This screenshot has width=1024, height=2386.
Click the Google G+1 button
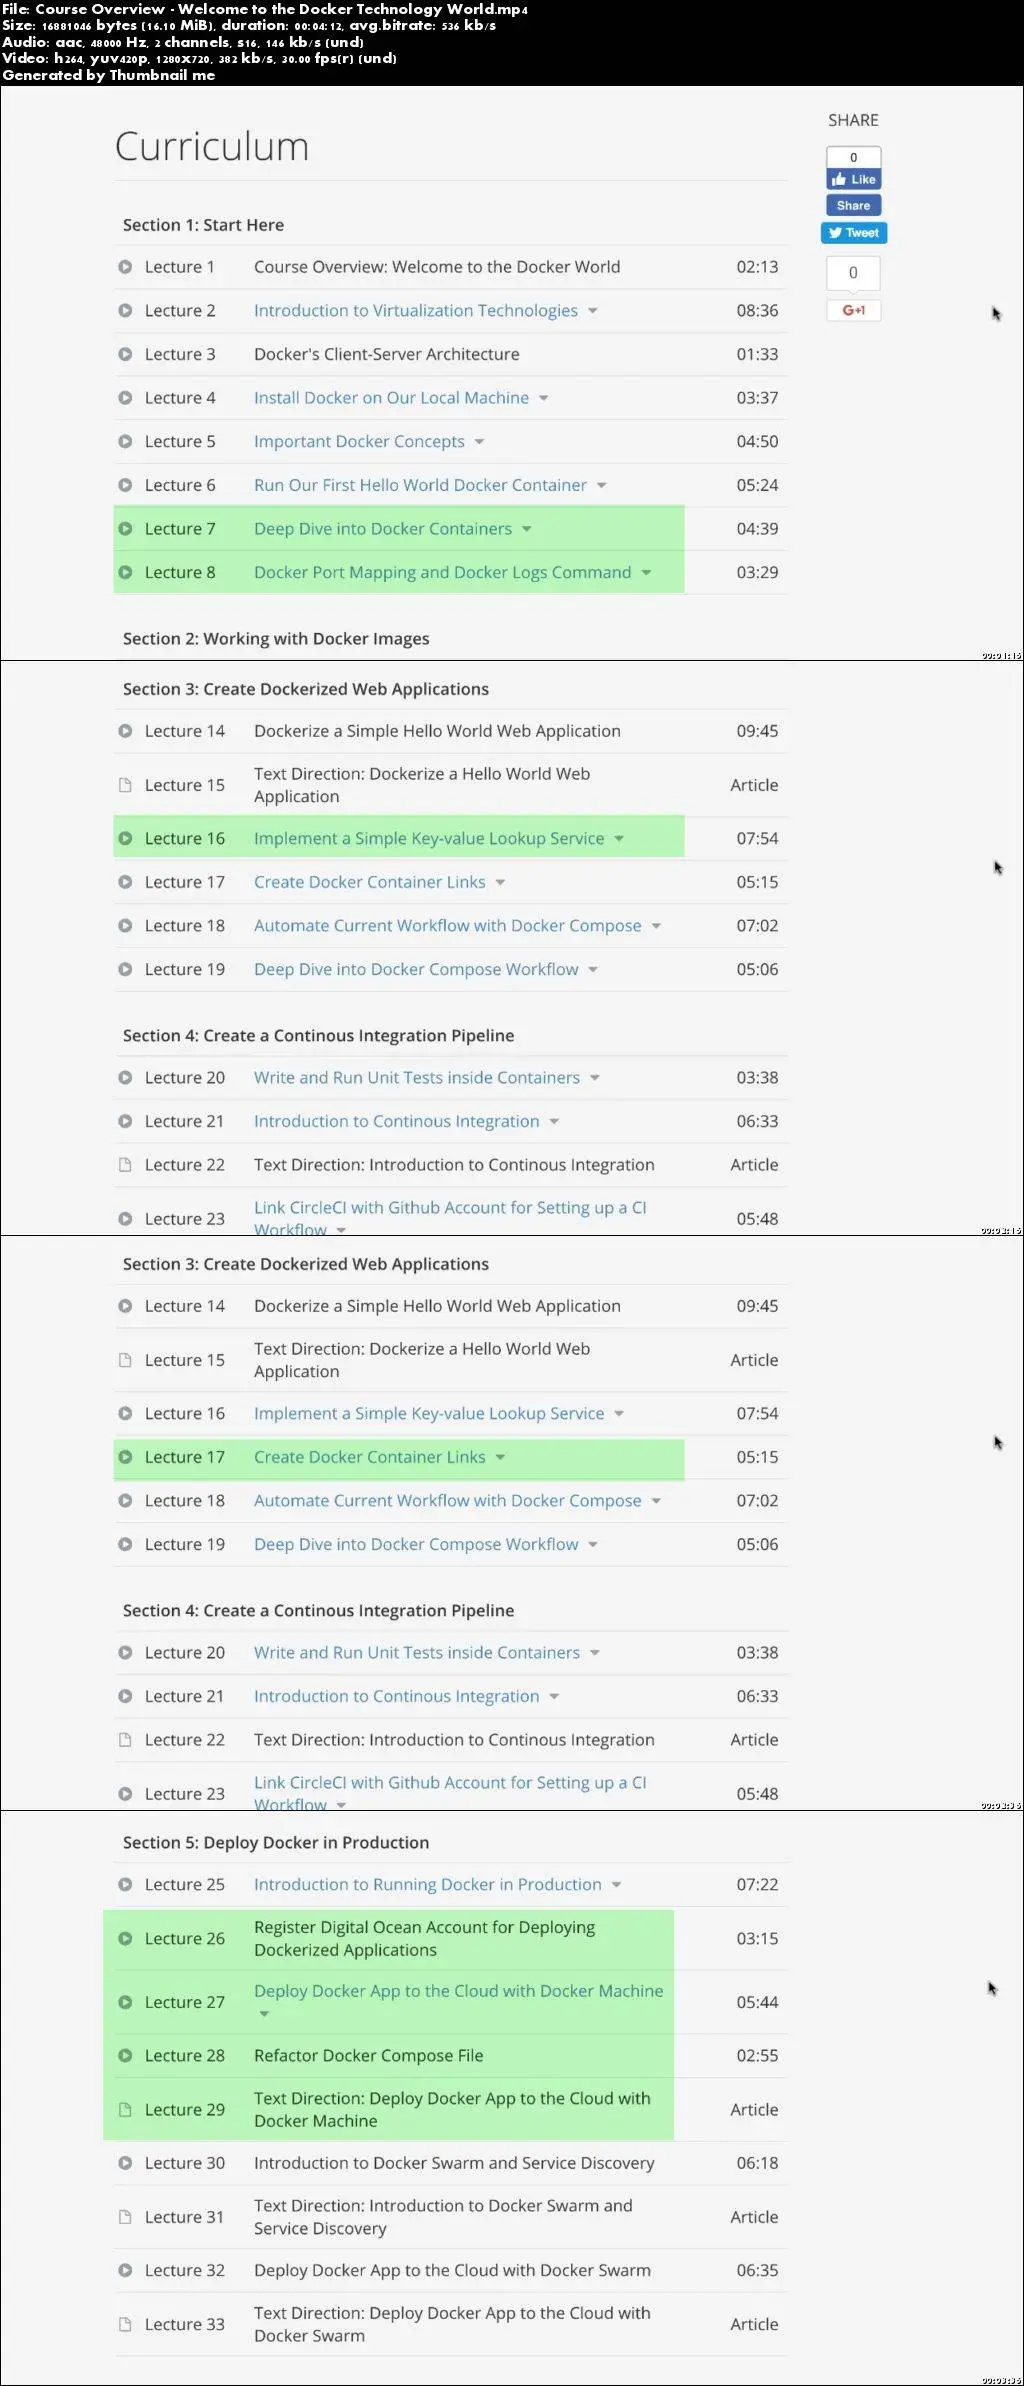[853, 310]
